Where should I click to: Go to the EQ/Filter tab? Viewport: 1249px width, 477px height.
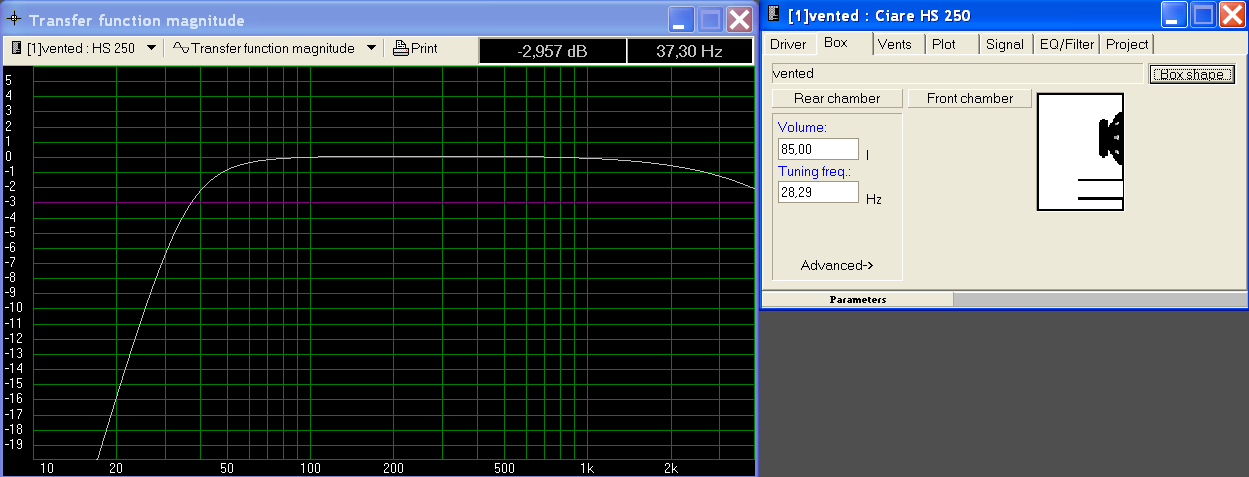pyautogui.click(x=1067, y=44)
